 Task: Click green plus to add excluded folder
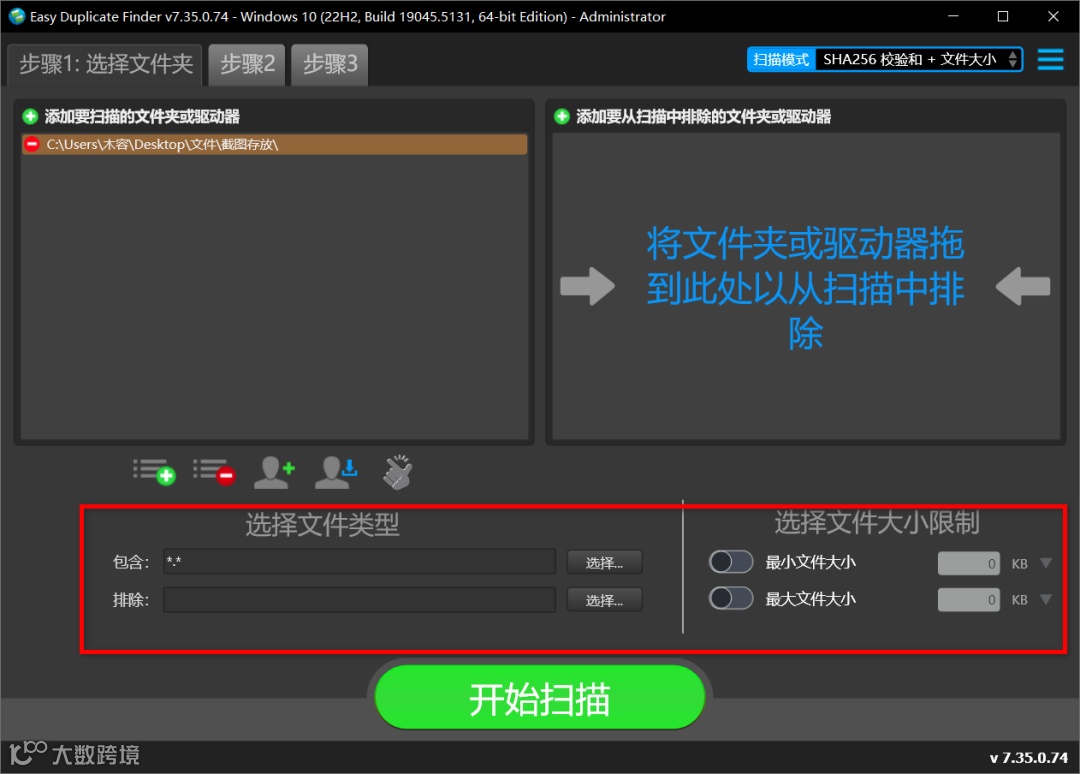coord(562,116)
